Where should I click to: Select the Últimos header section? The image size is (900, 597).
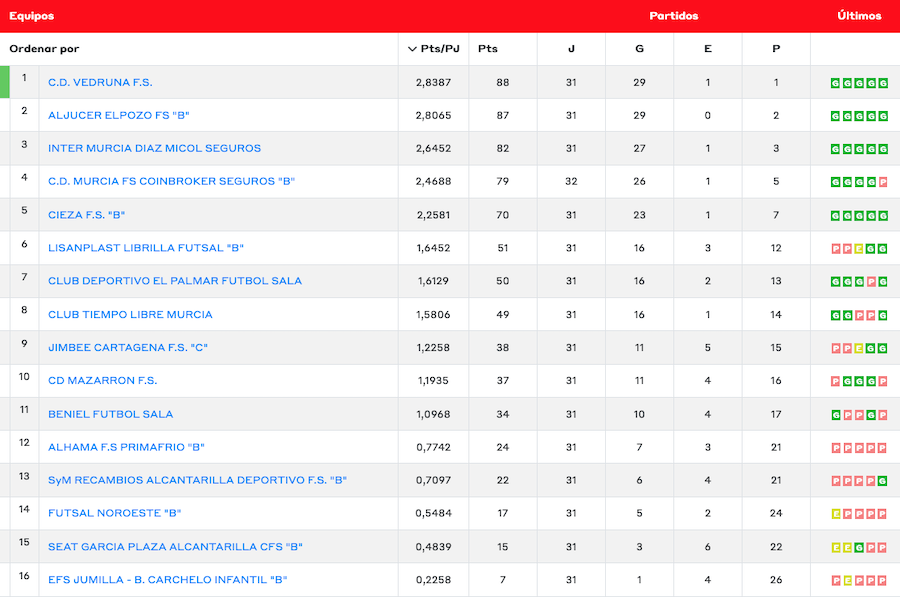(859, 16)
